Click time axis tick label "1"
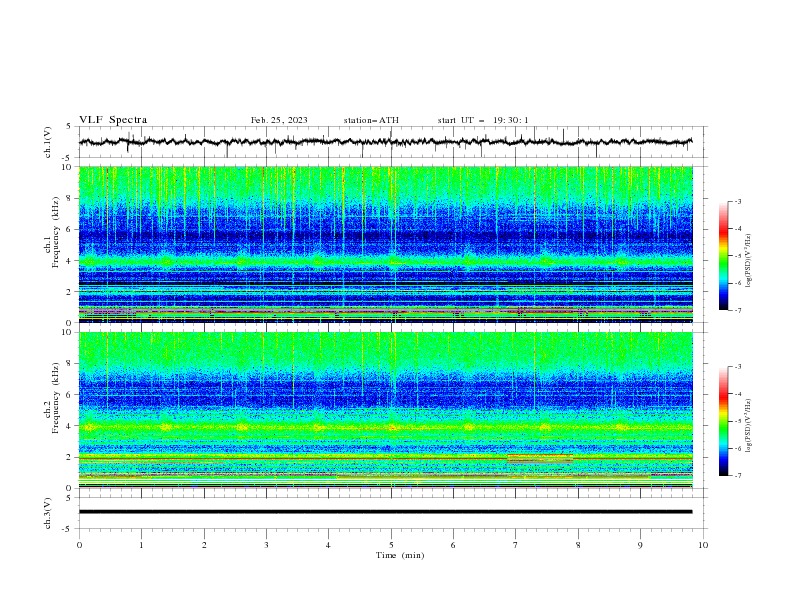 (142, 545)
